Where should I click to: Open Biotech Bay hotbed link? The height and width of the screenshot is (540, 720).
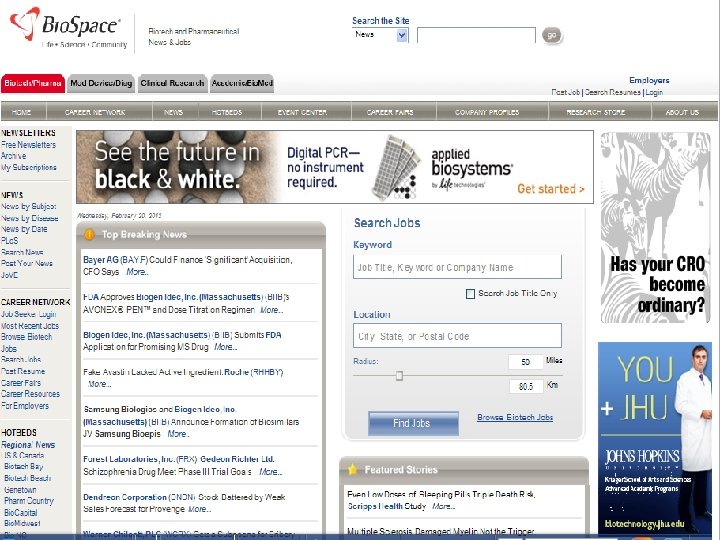[23, 466]
